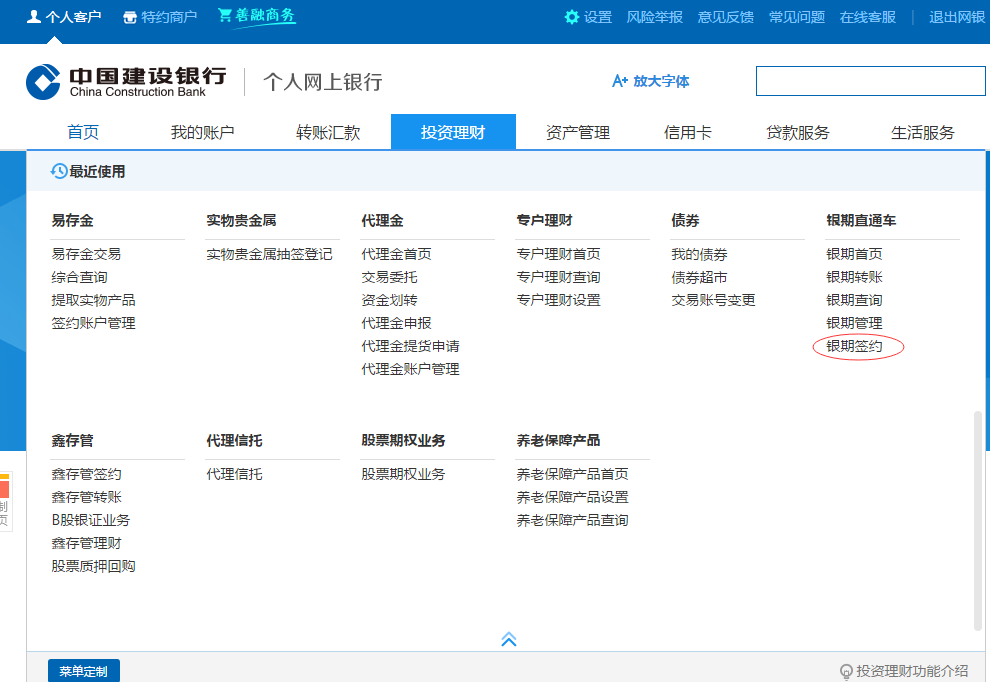Open the 生活服务 tab
Viewport: 990px width, 682px height.
click(x=922, y=132)
